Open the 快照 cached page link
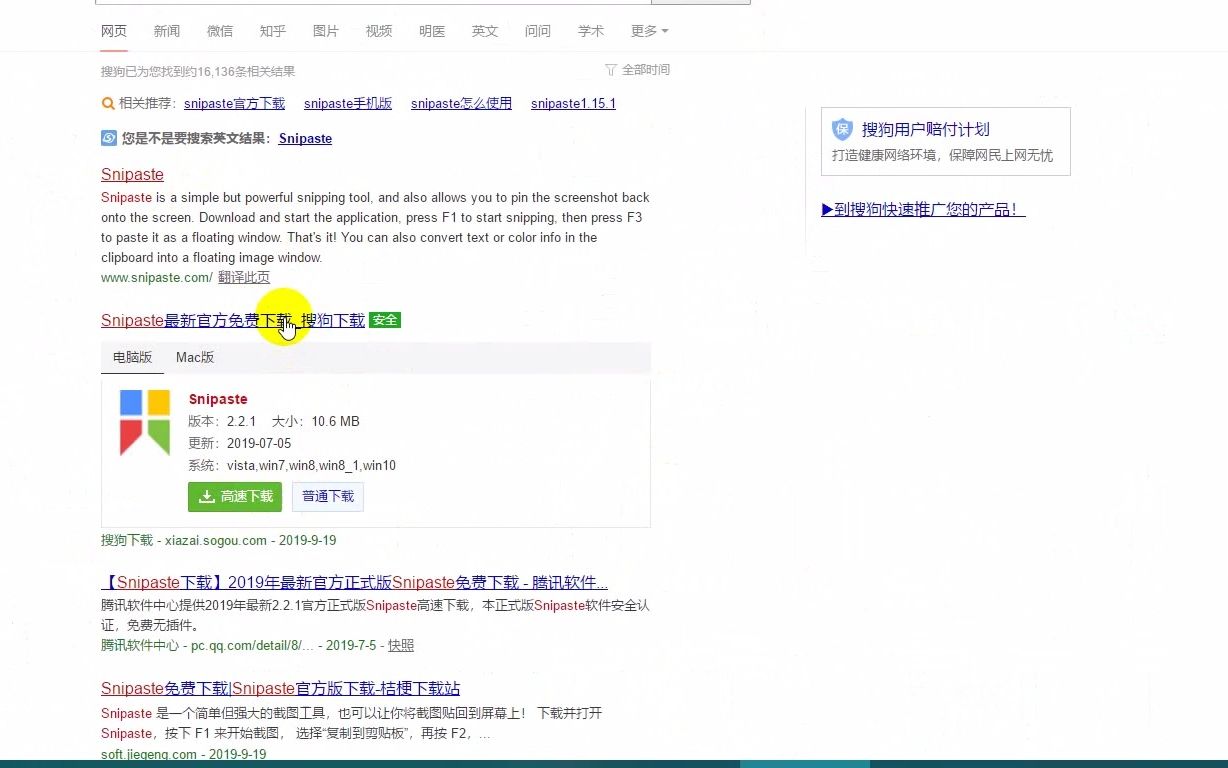1228x768 pixels. (401, 645)
